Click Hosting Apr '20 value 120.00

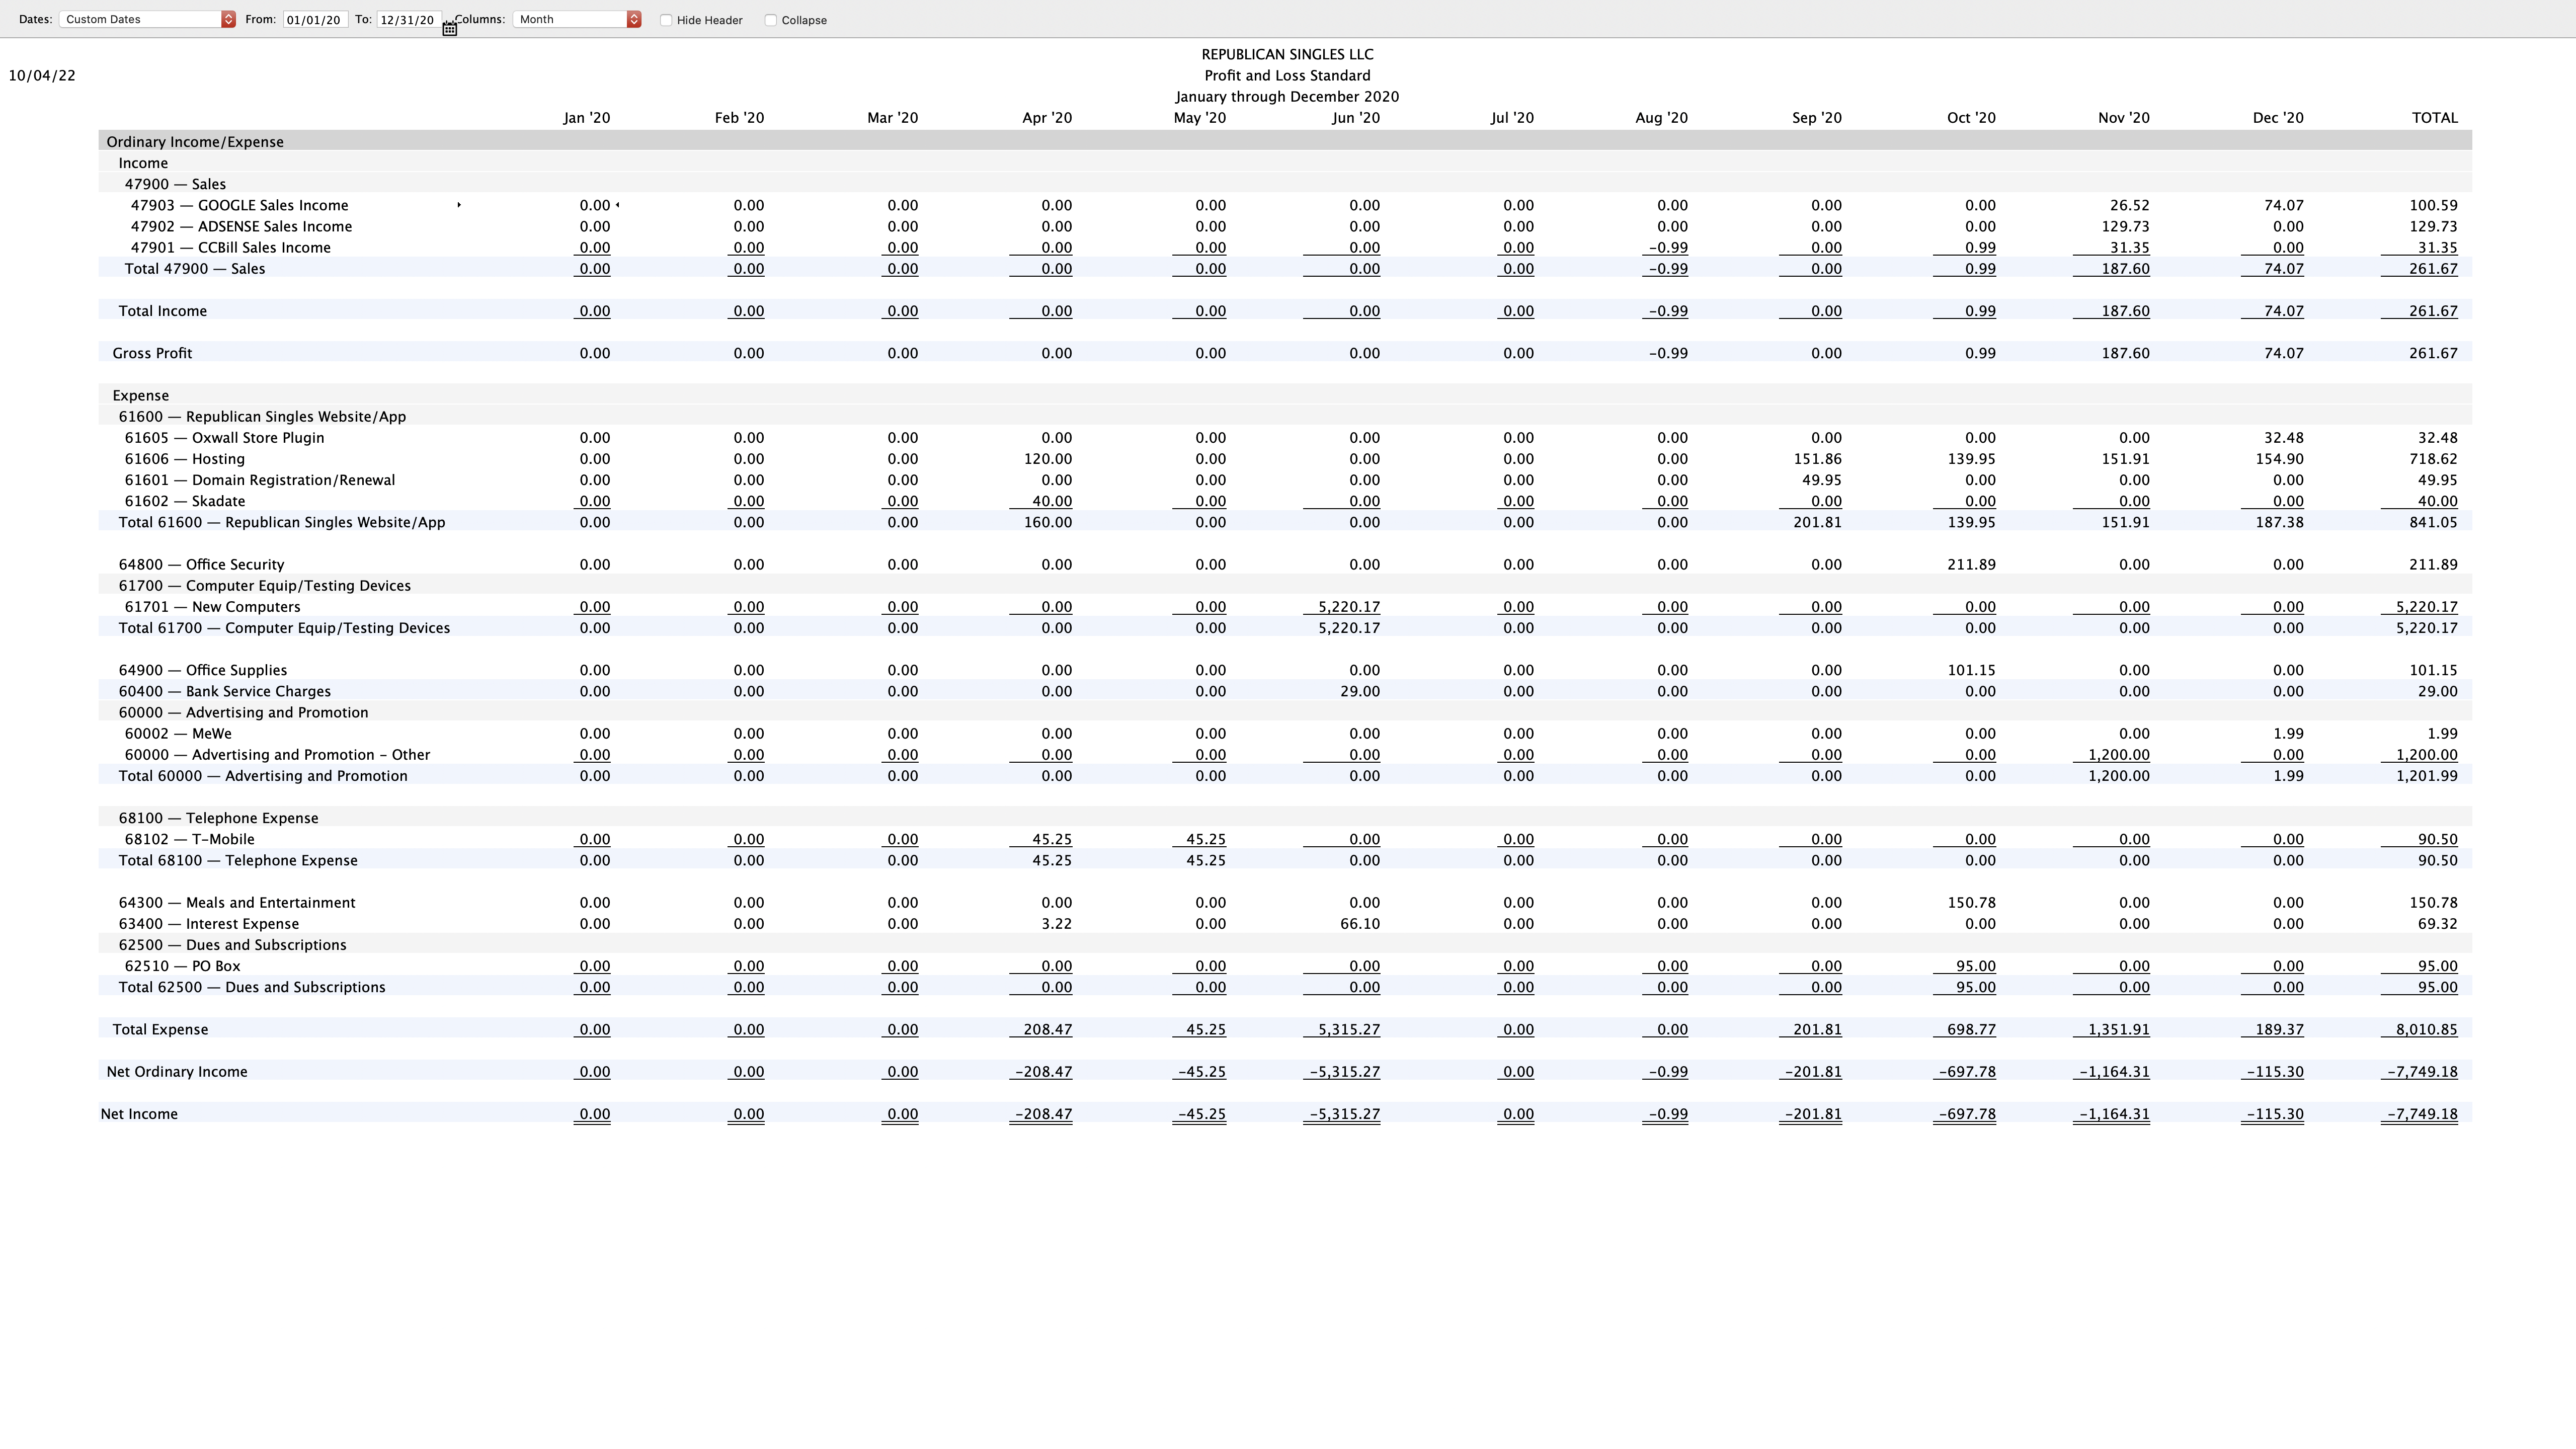point(1047,459)
